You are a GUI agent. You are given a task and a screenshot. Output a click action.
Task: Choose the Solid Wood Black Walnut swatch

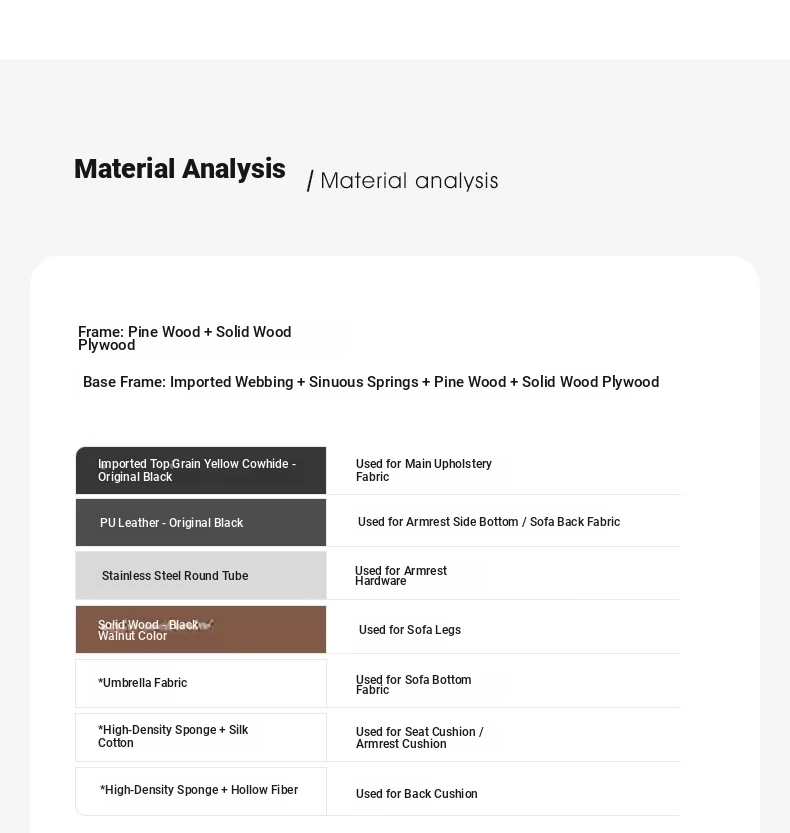(x=201, y=630)
